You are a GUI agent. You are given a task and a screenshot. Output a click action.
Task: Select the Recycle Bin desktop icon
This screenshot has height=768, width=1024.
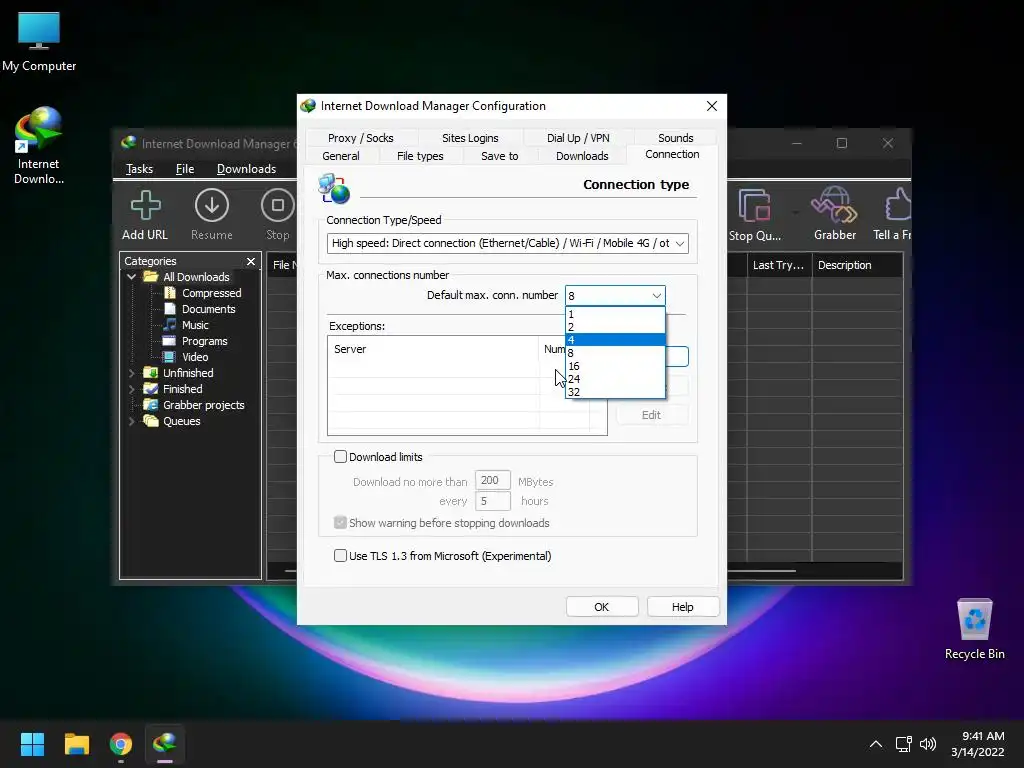[974, 629]
